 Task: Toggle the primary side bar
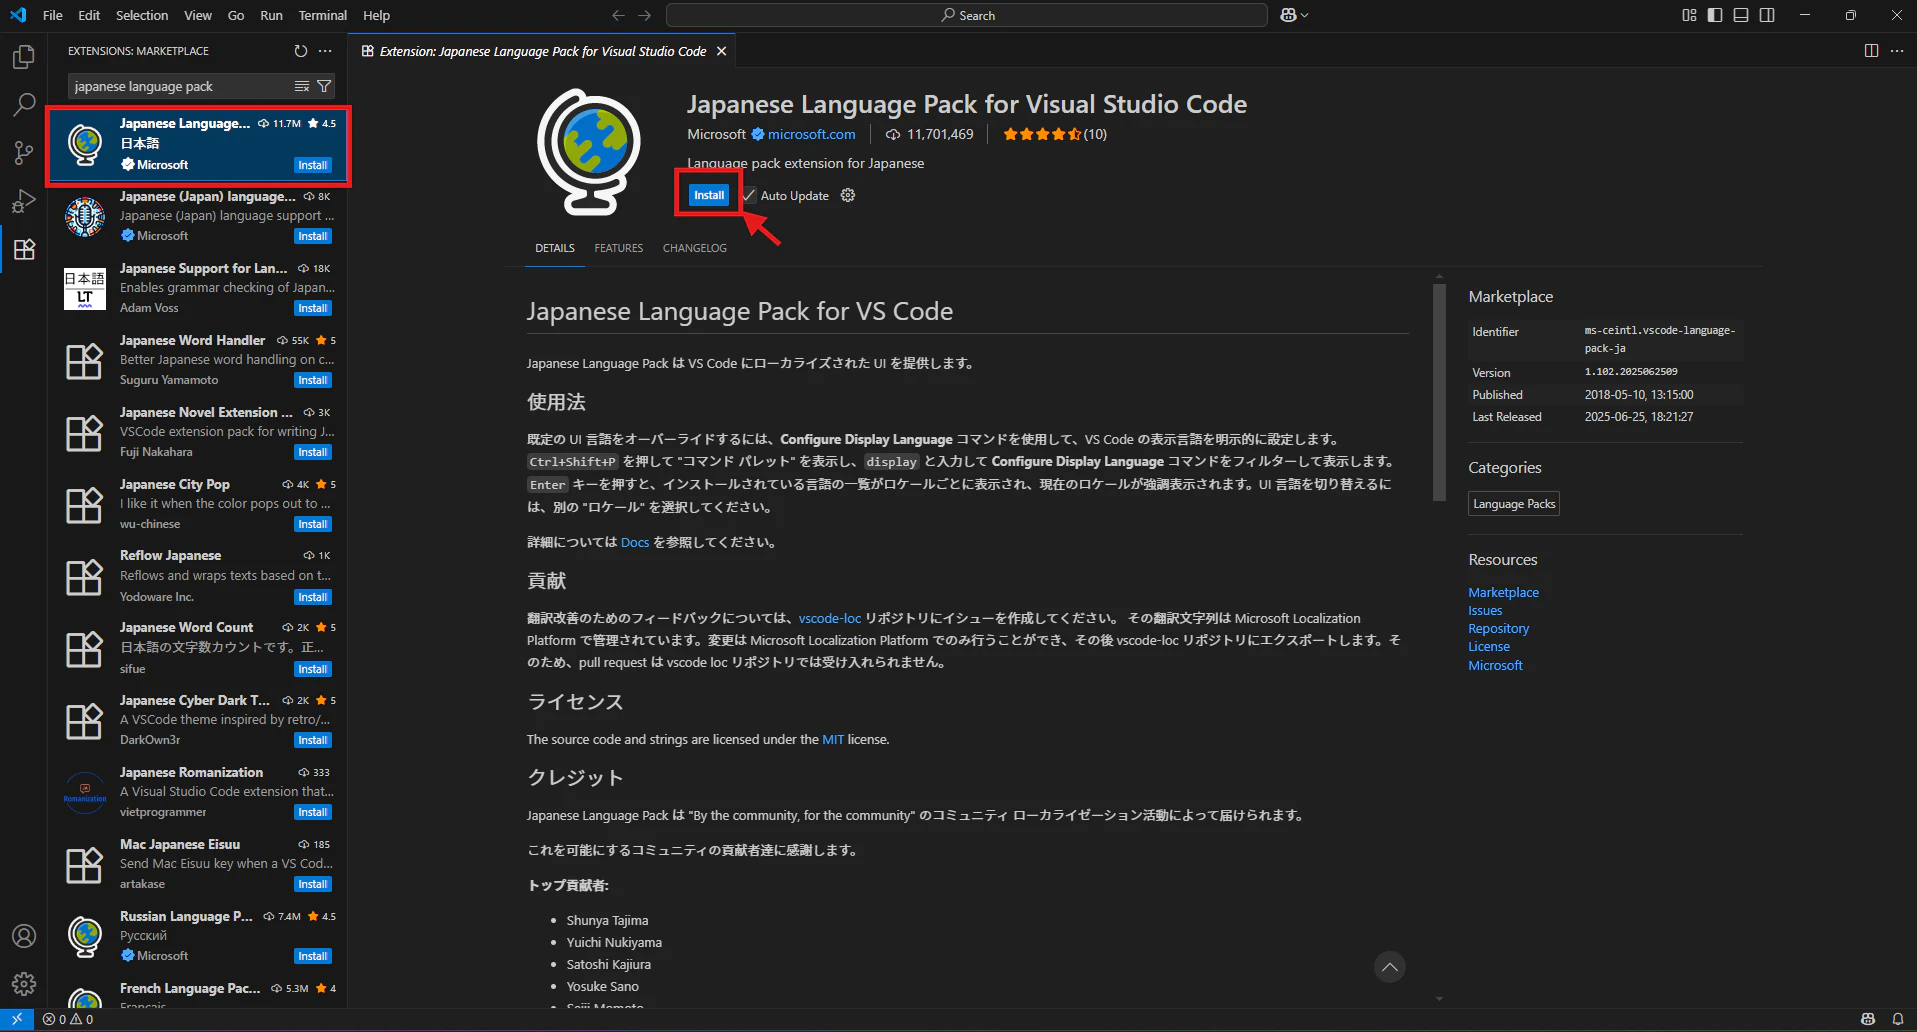pyautogui.click(x=1715, y=15)
